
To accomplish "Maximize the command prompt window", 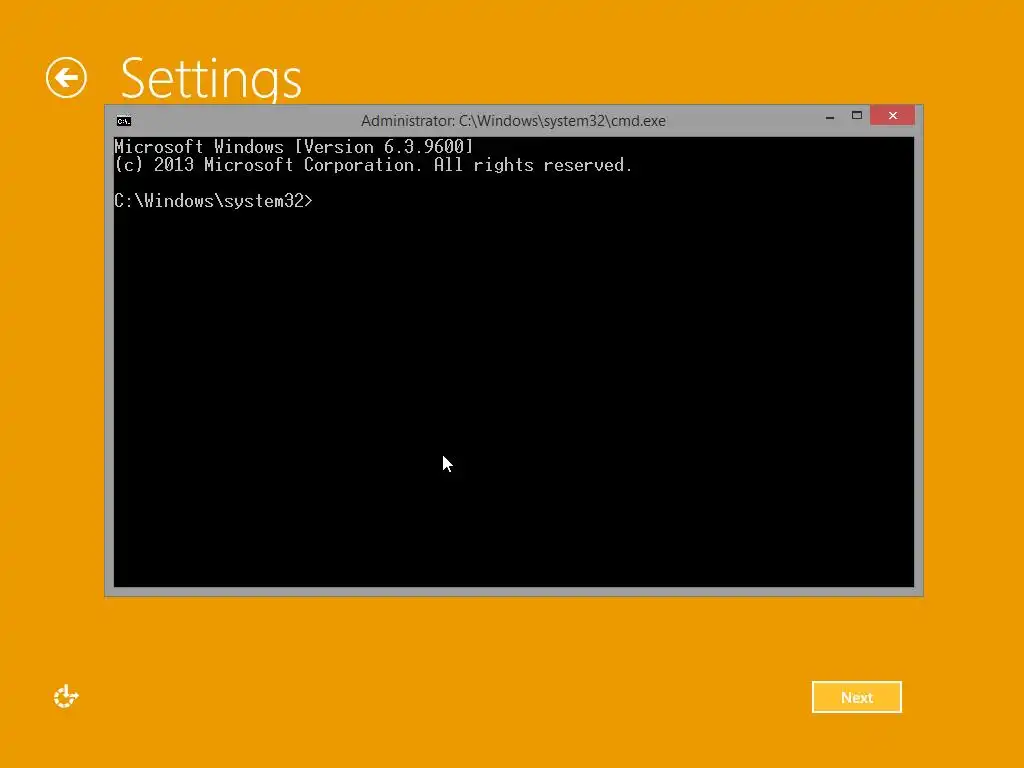I will (x=856, y=116).
